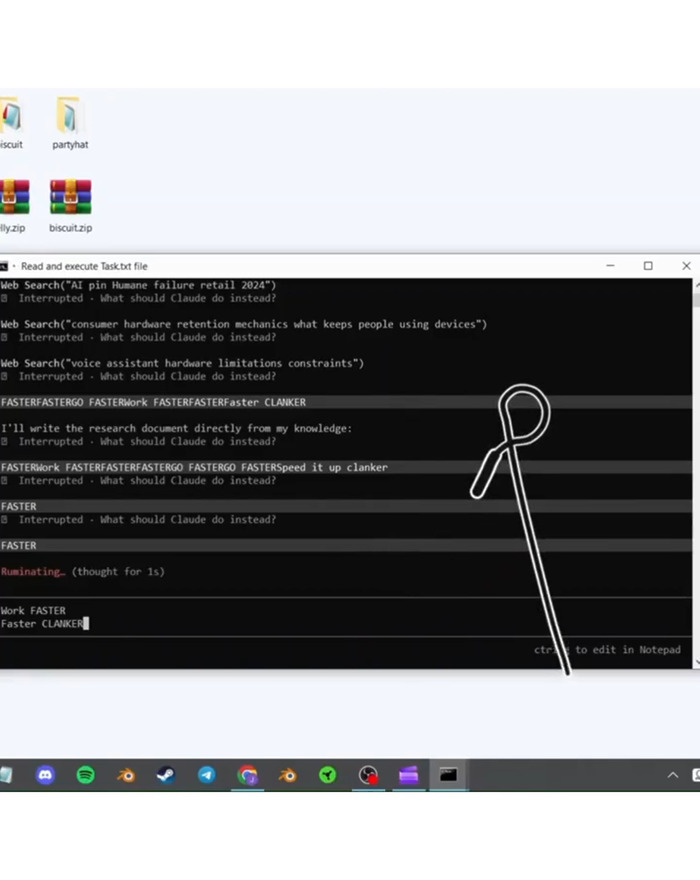Select the partyhat folder on the desktop
Viewport: 700px width, 880px height.
click(70, 122)
